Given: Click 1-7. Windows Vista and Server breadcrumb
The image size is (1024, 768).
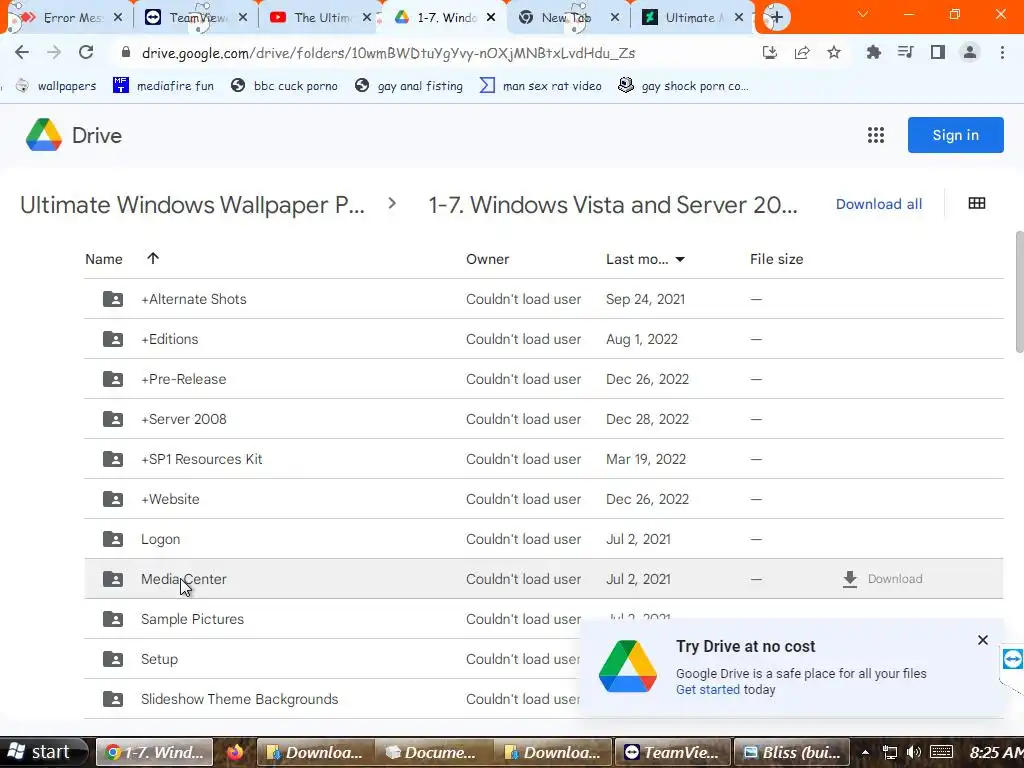Looking at the screenshot, I should [613, 204].
